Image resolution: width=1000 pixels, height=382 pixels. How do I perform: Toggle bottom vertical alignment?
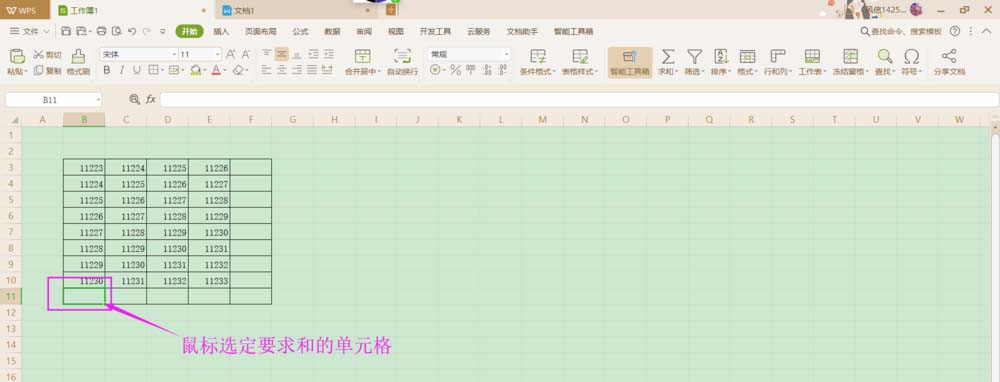click(297, 55)
